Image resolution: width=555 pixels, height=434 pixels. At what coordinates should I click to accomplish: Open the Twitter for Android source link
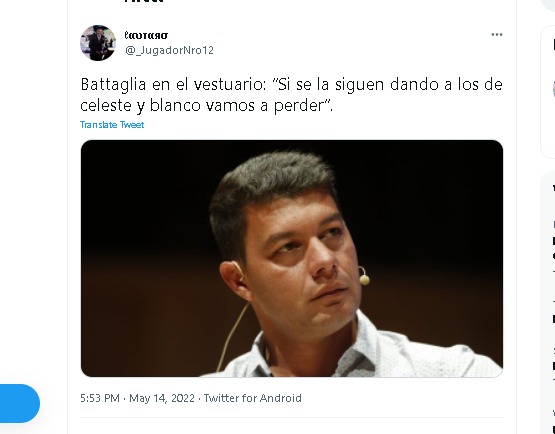pos(253,398)
